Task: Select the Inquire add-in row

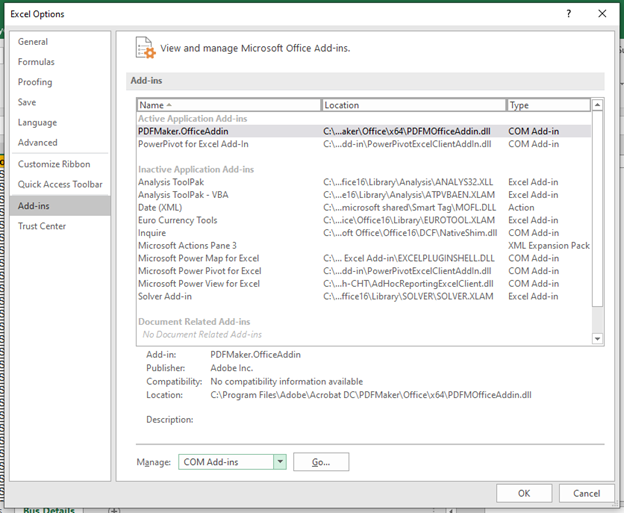Action: tap(364, 233)
